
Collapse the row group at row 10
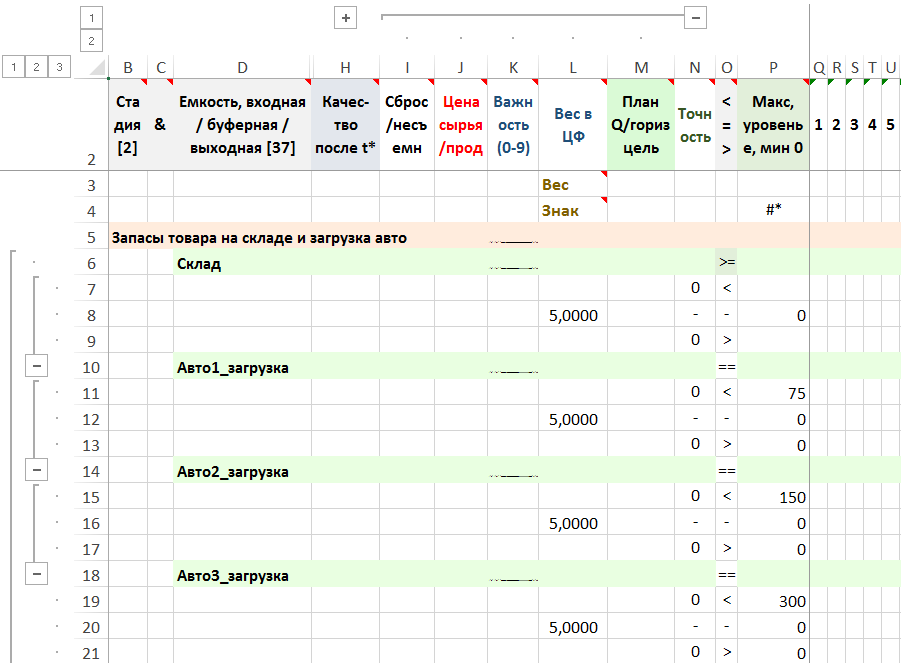[37, 367]
